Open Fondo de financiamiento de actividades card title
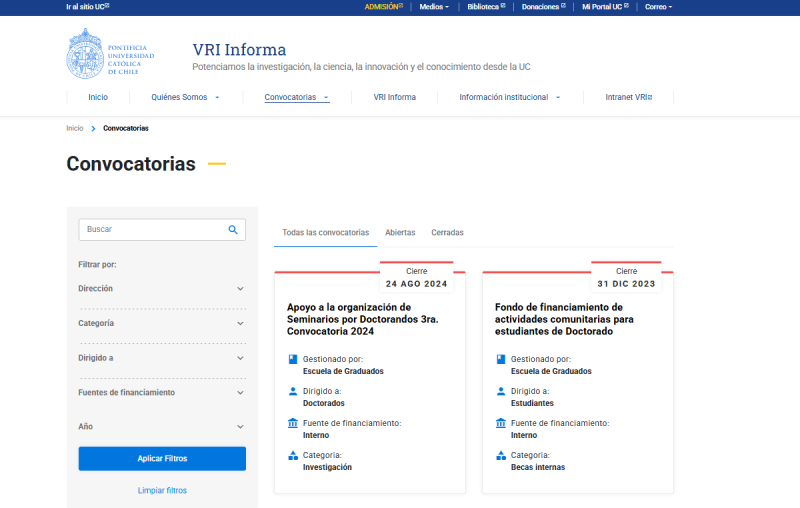 (564, 319)
